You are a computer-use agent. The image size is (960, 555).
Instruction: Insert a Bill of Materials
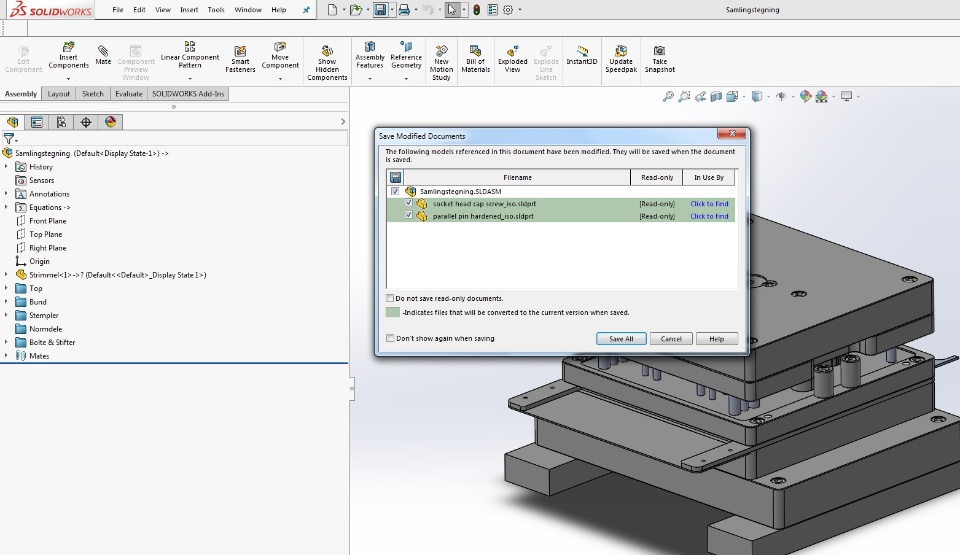click(475, 59)
